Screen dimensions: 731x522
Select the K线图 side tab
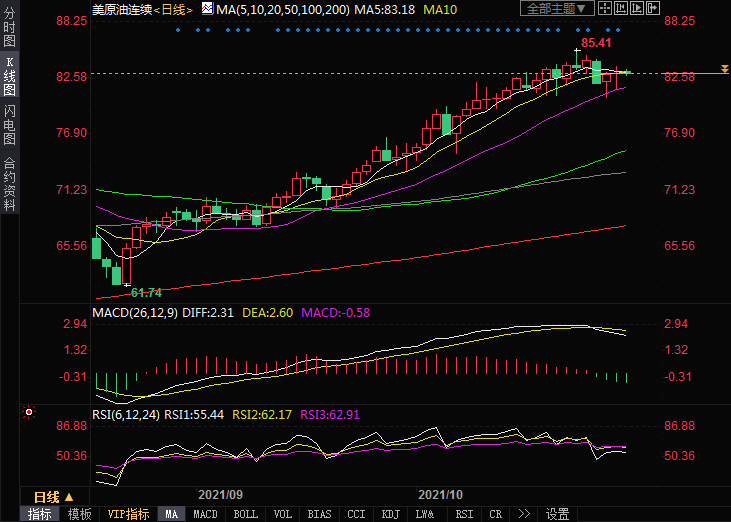9,77
